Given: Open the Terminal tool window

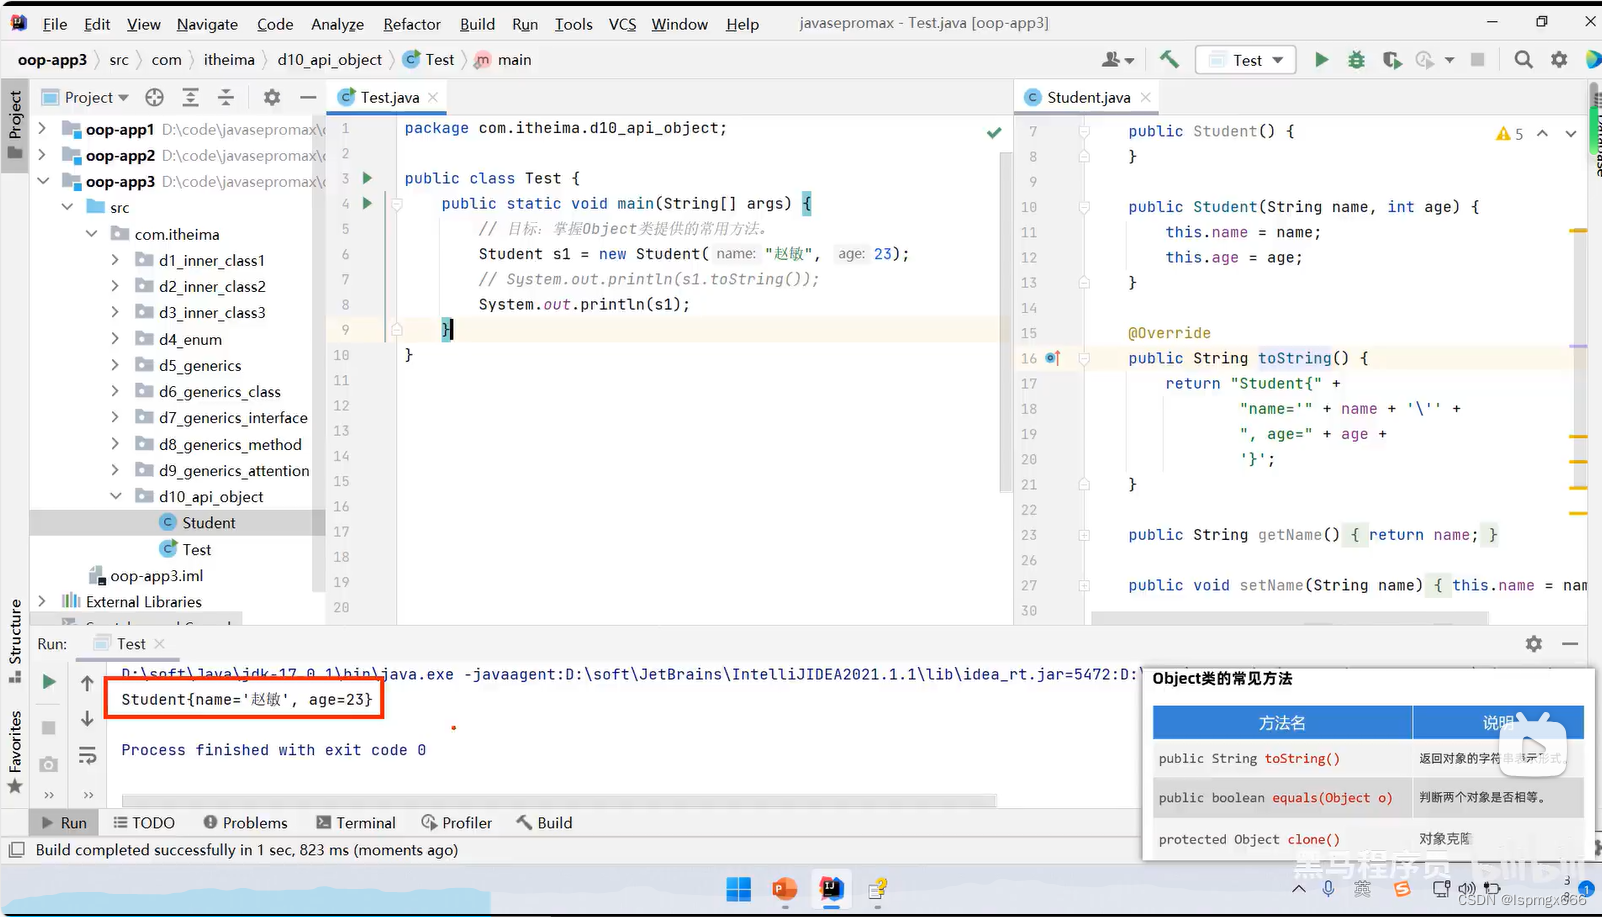Looking at the screenshot, I should [355, 822].
